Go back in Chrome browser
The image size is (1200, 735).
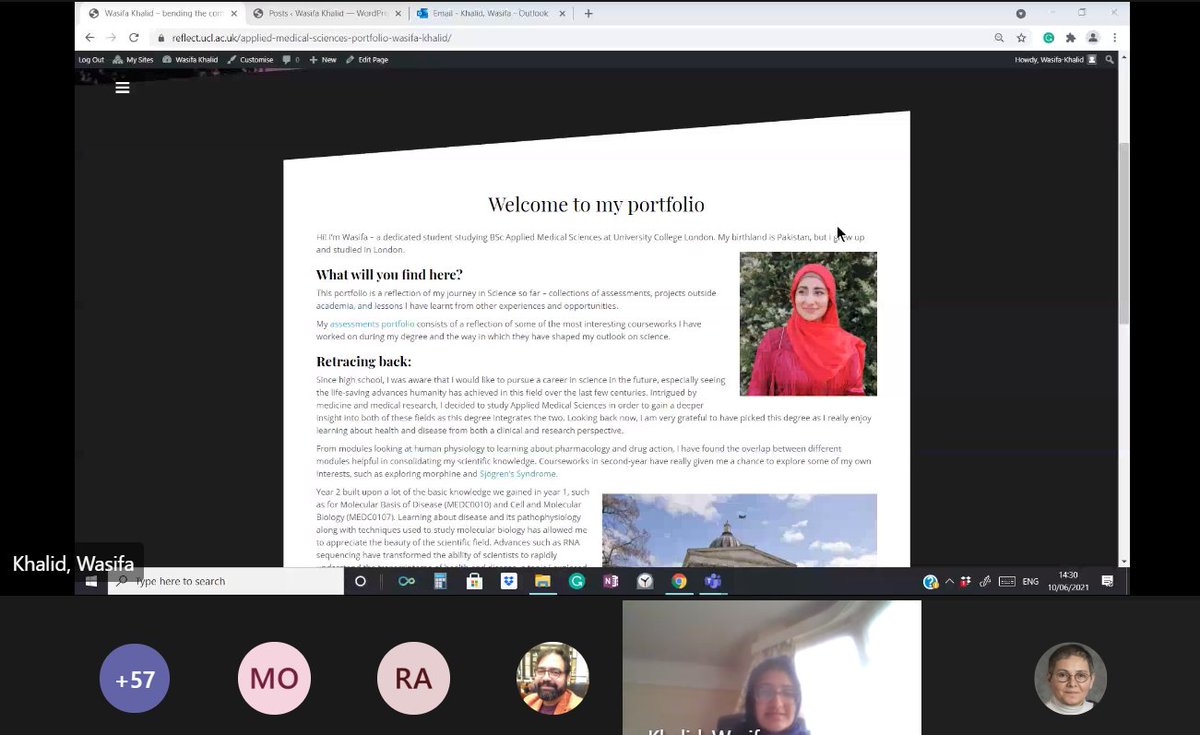(x=89, y=37)
